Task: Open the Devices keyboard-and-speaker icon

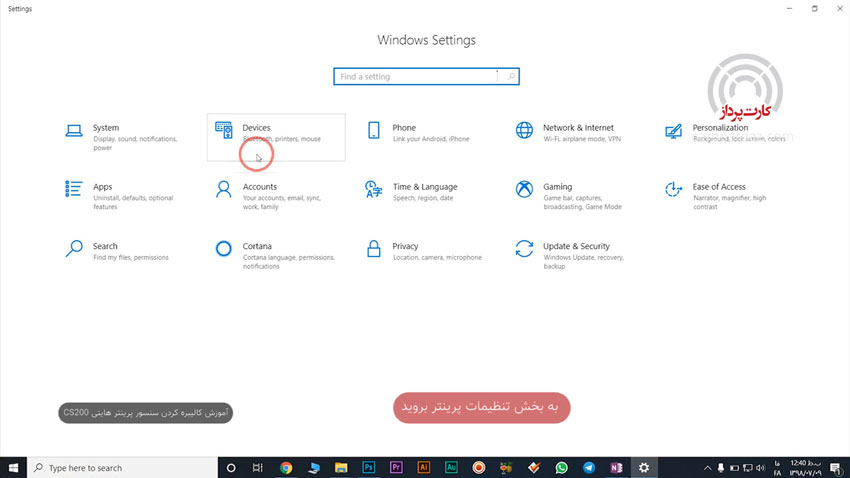Action: [223, 130]
